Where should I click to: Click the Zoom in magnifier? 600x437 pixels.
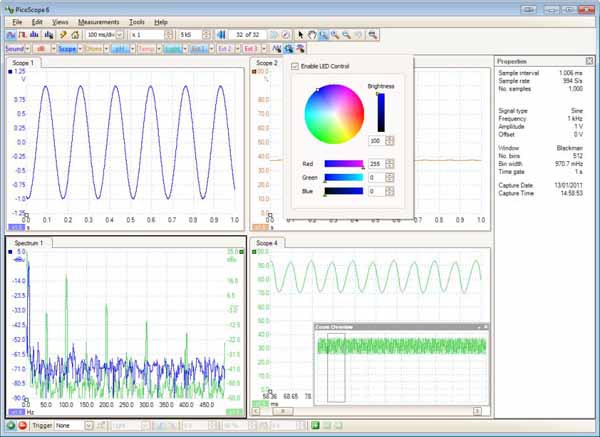pyautogui.click(x=335, y=35)
